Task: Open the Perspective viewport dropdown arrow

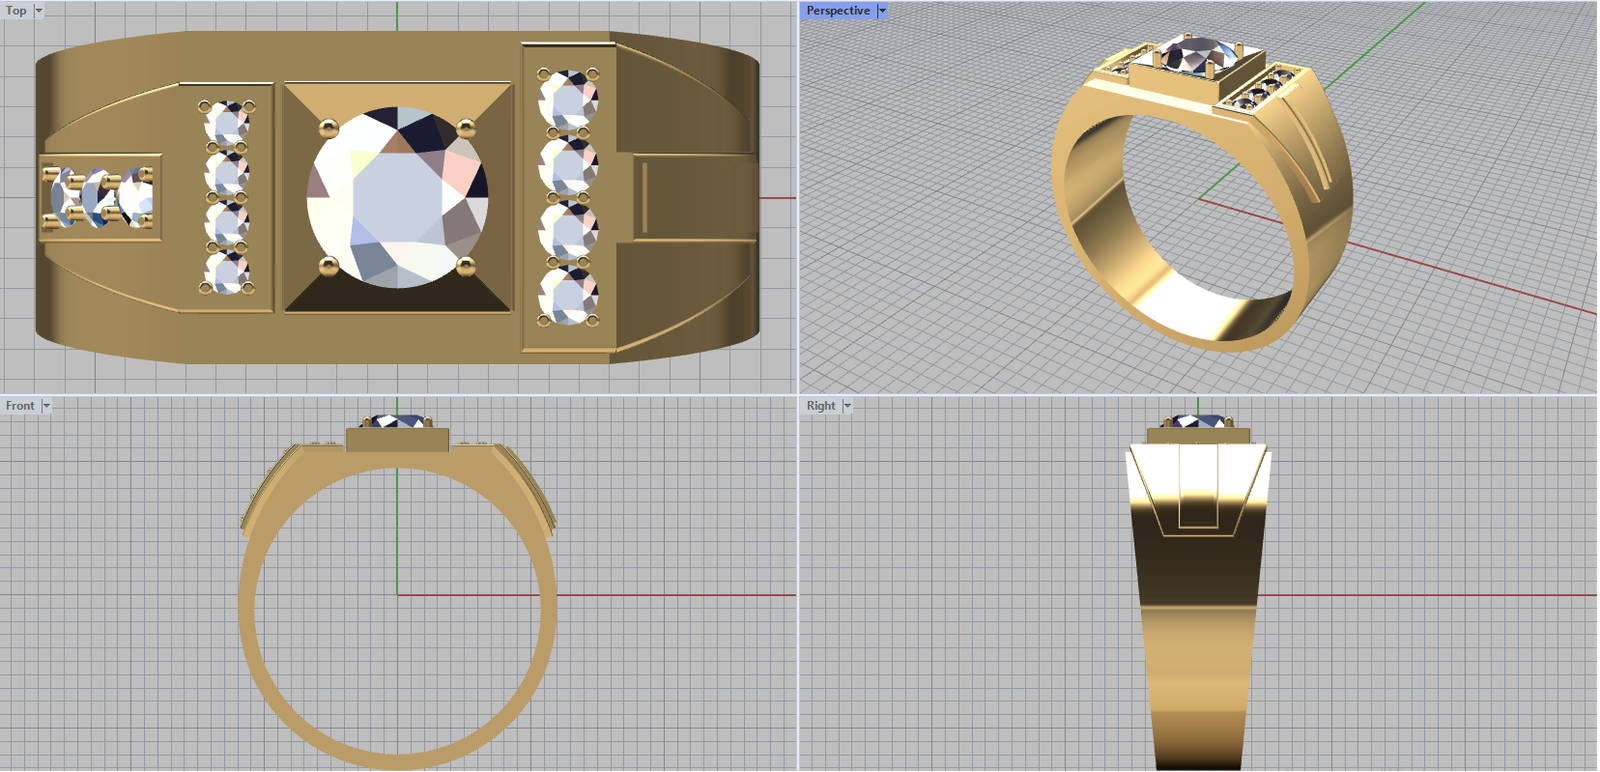Action: [882, 11]
